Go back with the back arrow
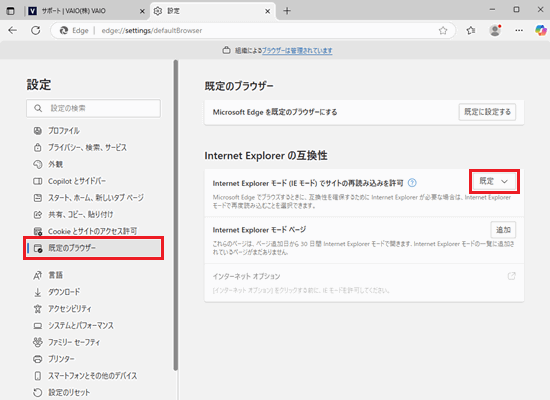Viewport: 550px width, 400px height. pos(13,31)
